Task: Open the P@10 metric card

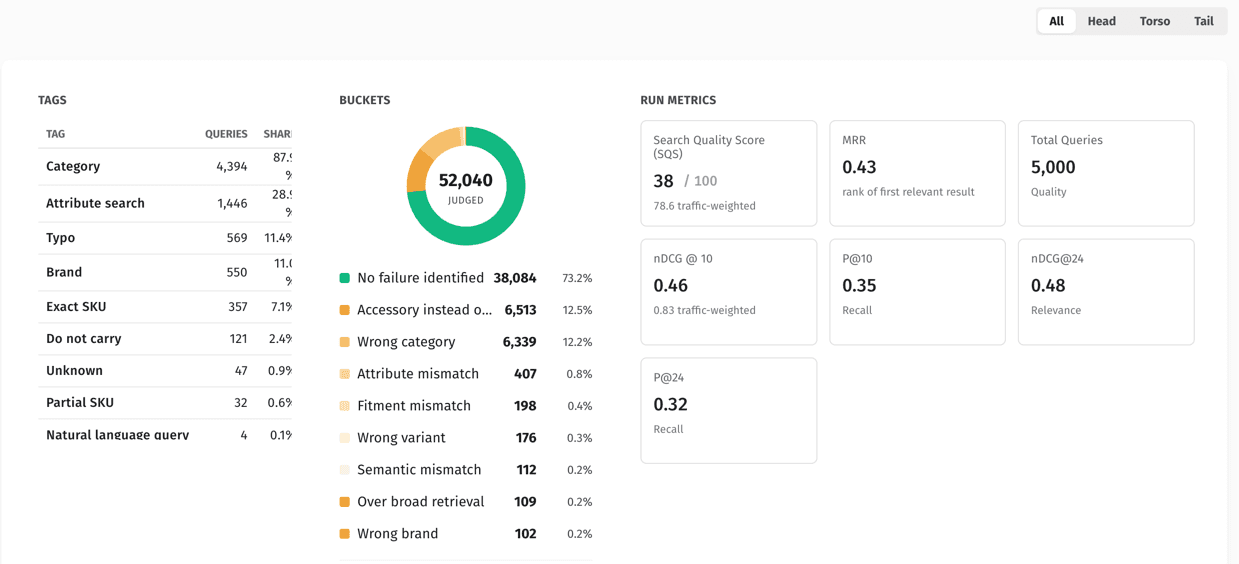Action: (x=917, y=292)
